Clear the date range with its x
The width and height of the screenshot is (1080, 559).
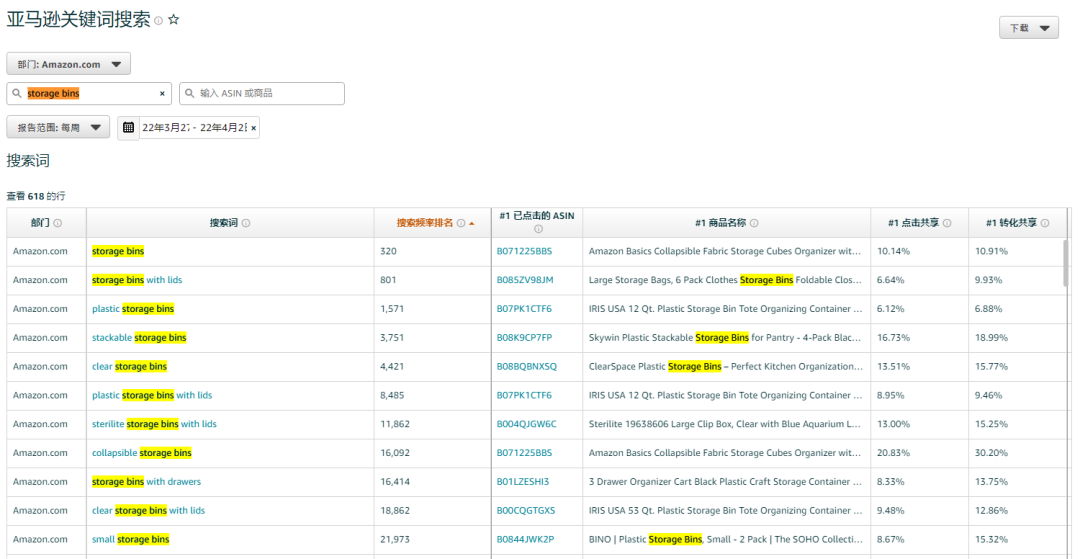tap(253, 128)
